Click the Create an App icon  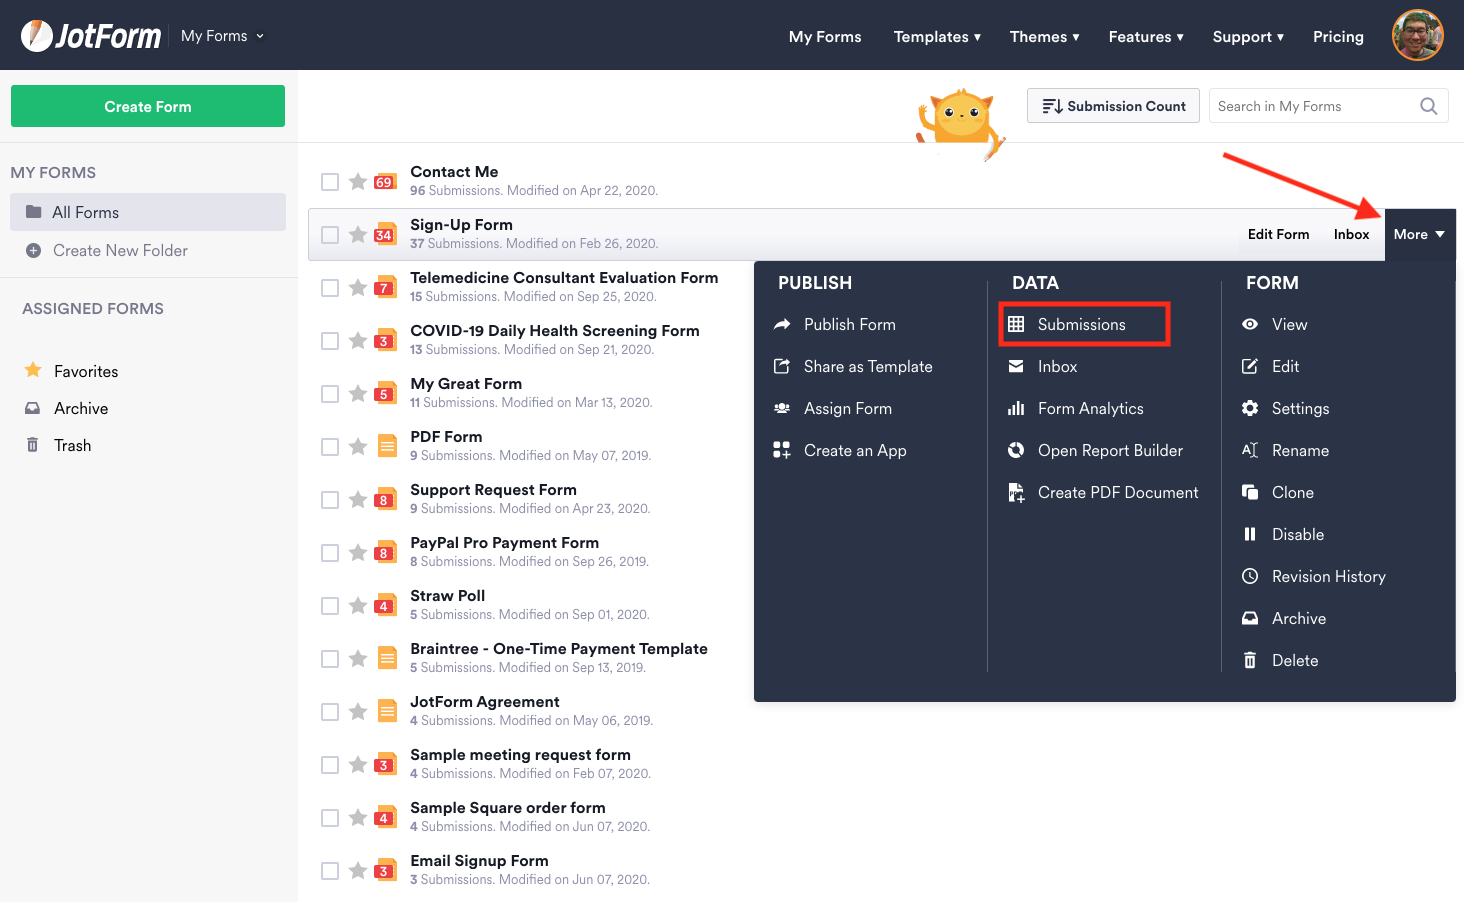[x=782, y=450]
